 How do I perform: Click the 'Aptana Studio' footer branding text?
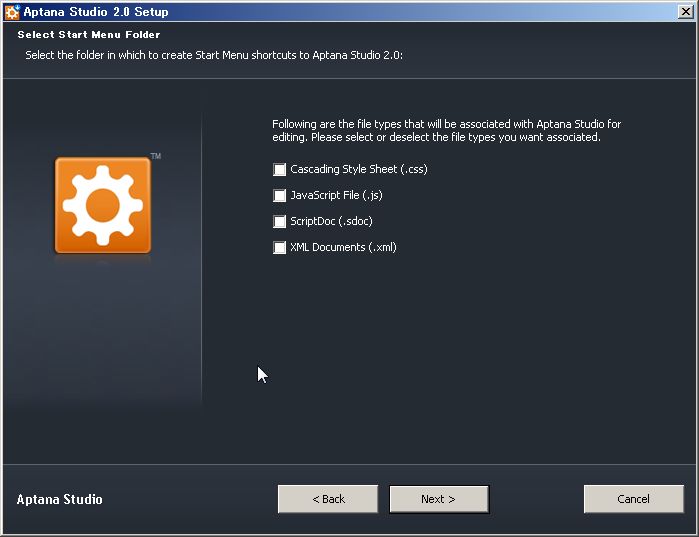pos(60,499)
